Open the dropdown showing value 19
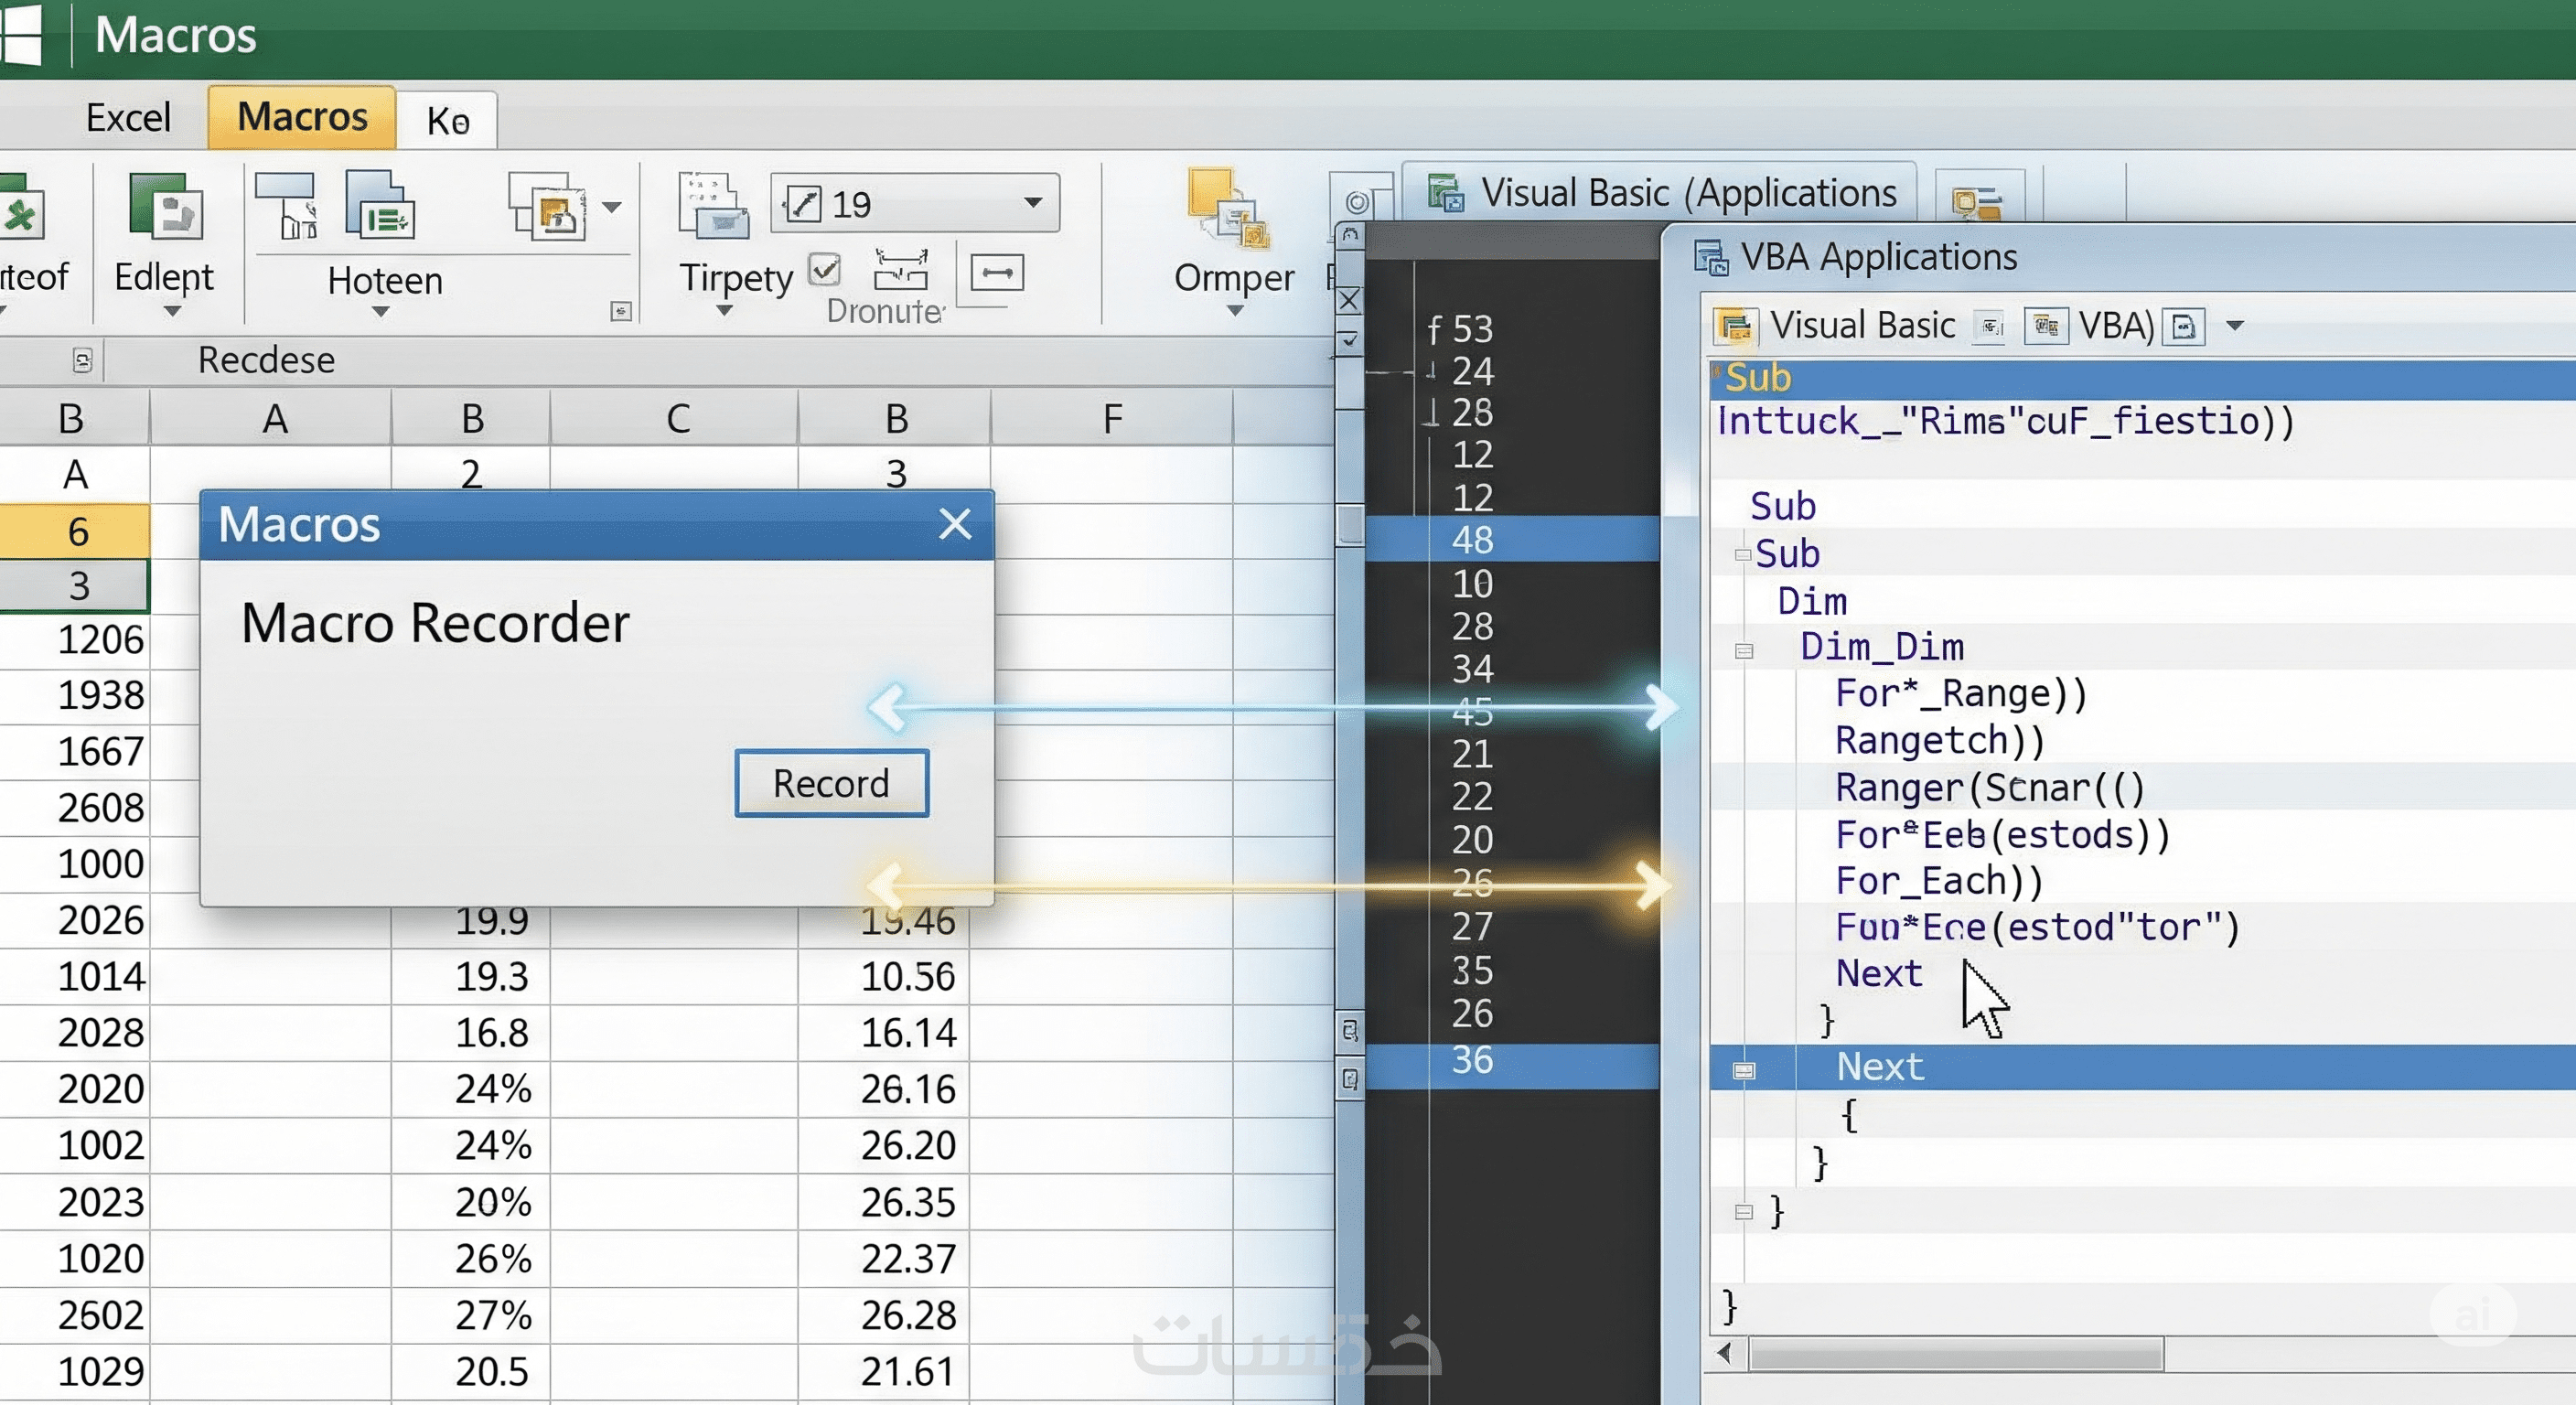 [x=1033, y=203]
